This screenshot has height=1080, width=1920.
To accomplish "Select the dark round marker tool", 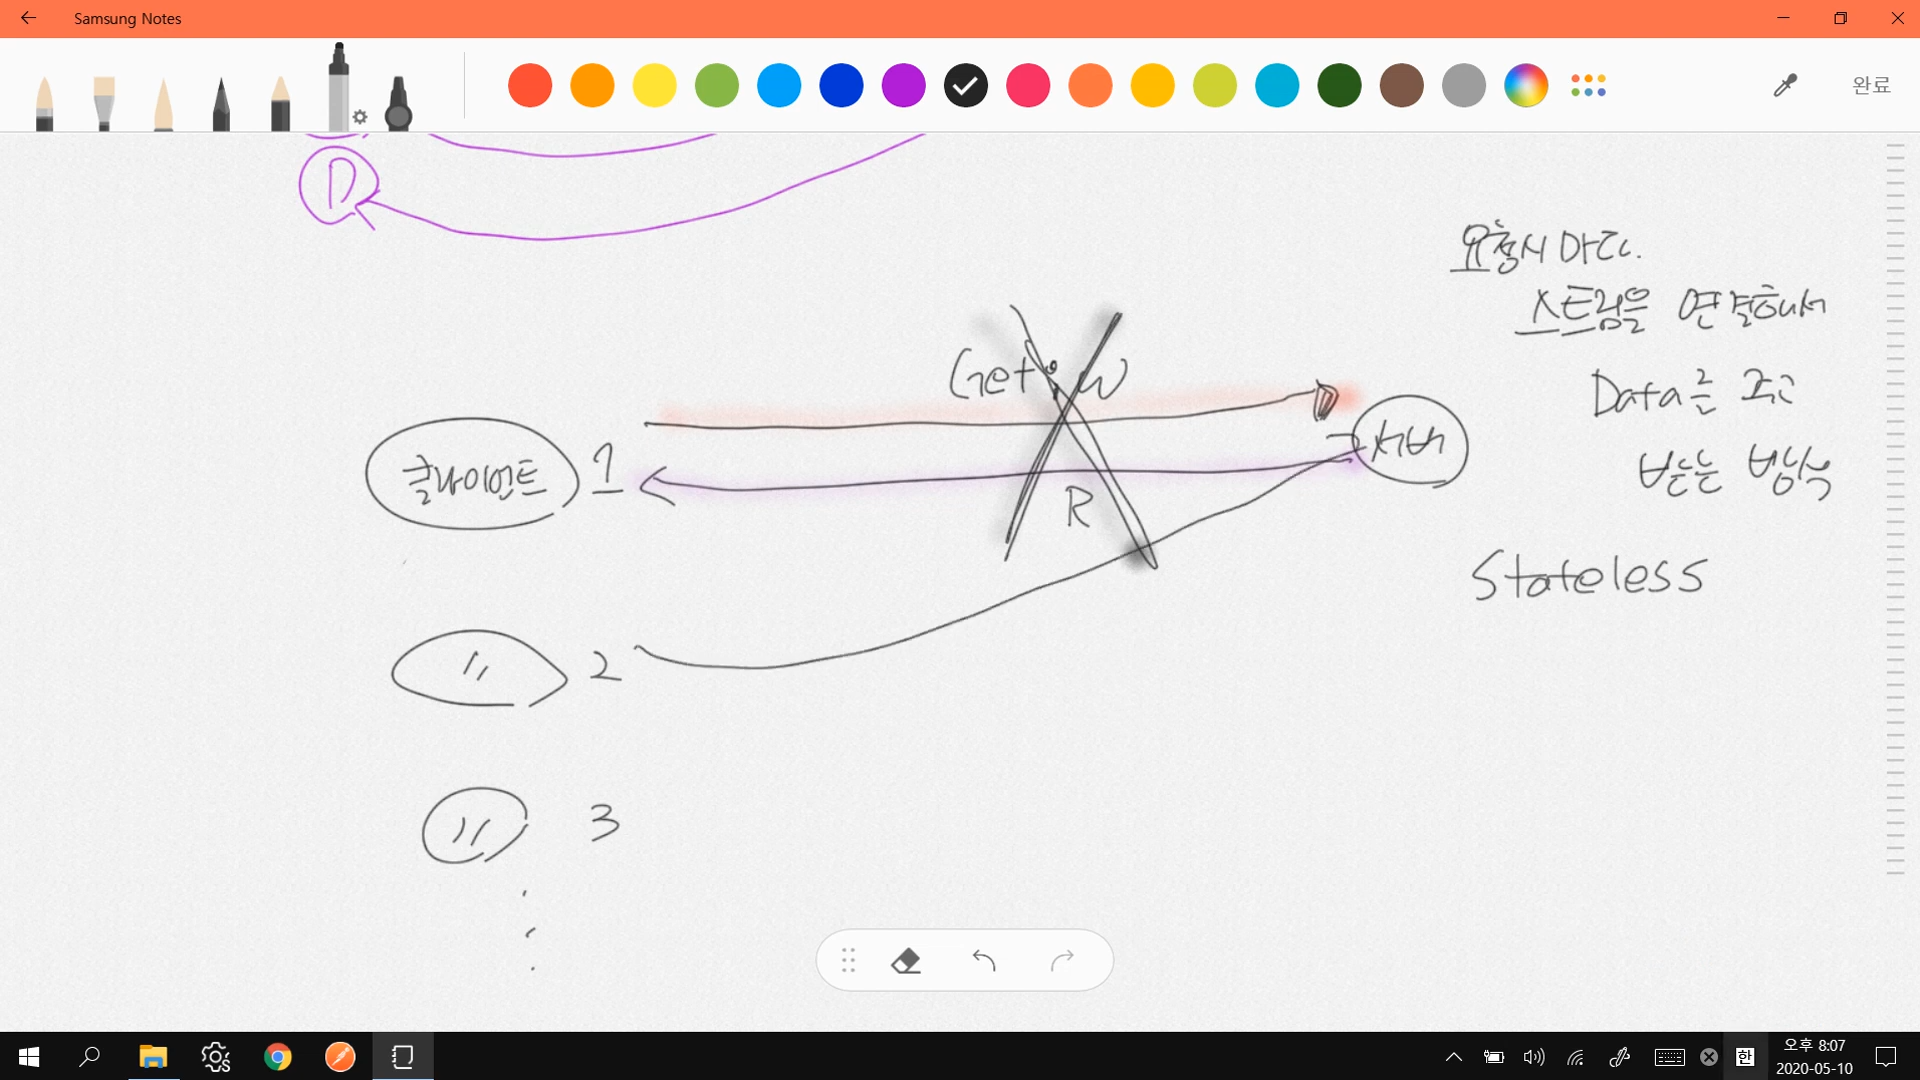I will [x=398, y=103].
